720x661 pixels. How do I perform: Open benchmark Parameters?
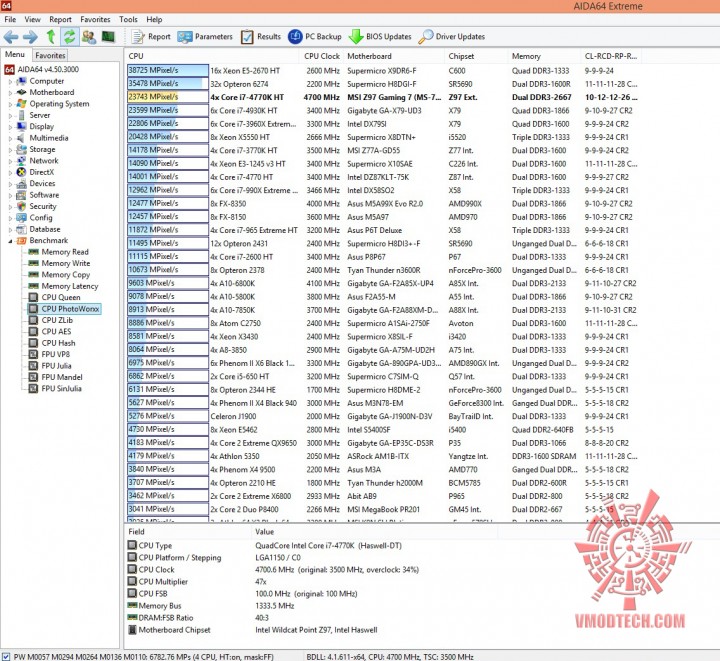205,37
